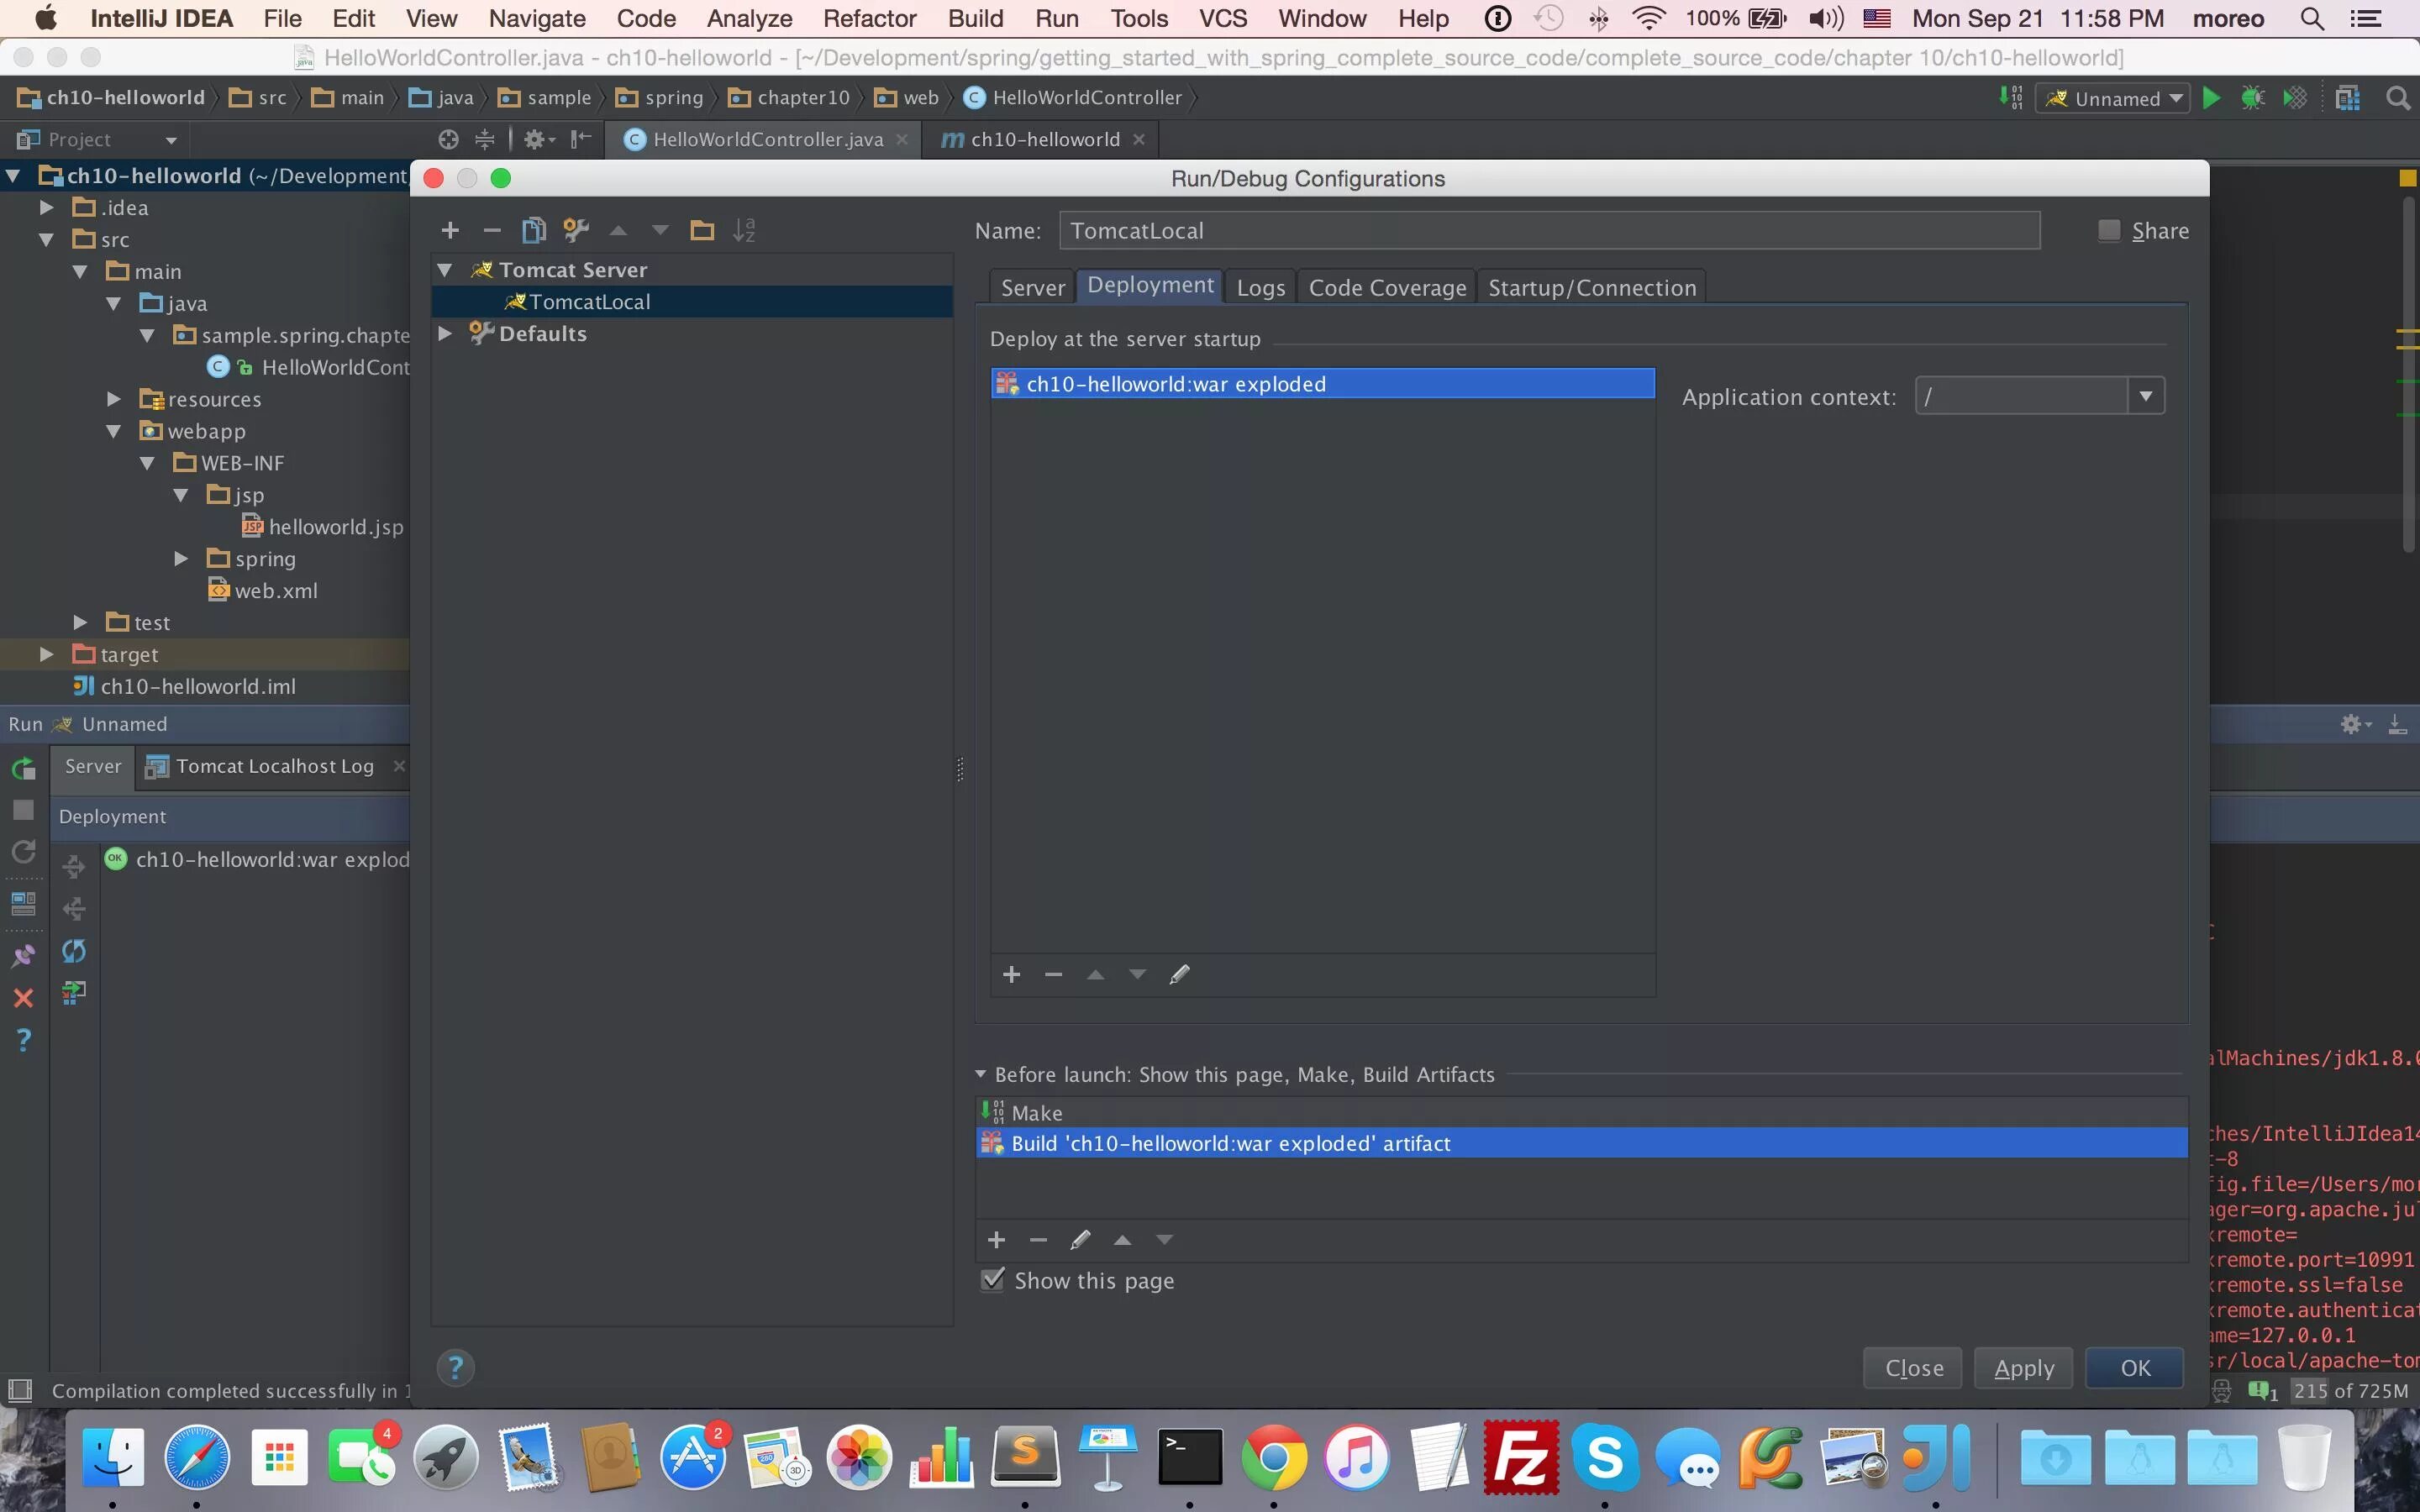
Task: Click the edit defaults wrench icon
Action: pyautogui.click(x=576, y=231)
